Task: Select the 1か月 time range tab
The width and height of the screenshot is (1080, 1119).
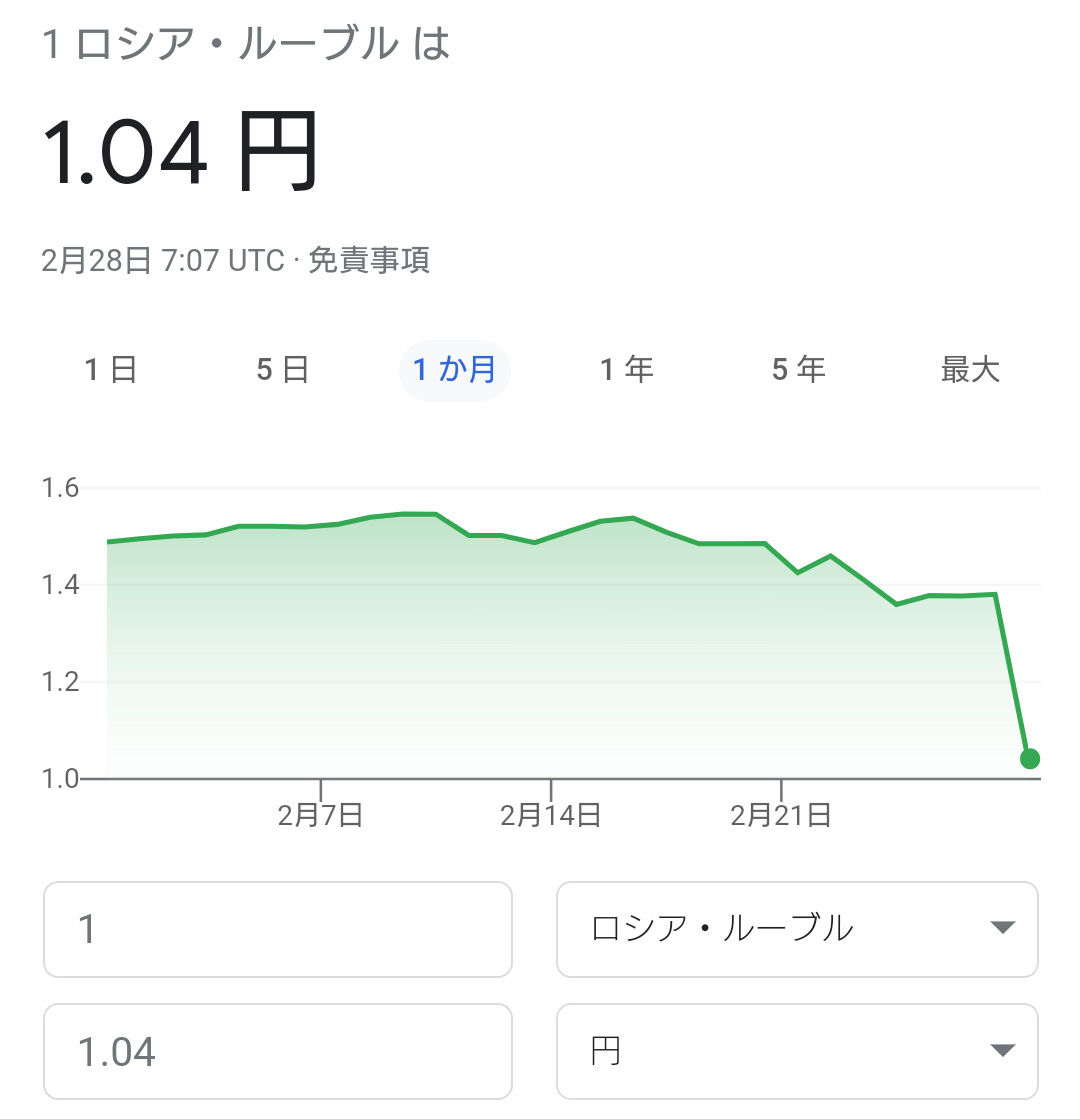Action: (455, 370)
